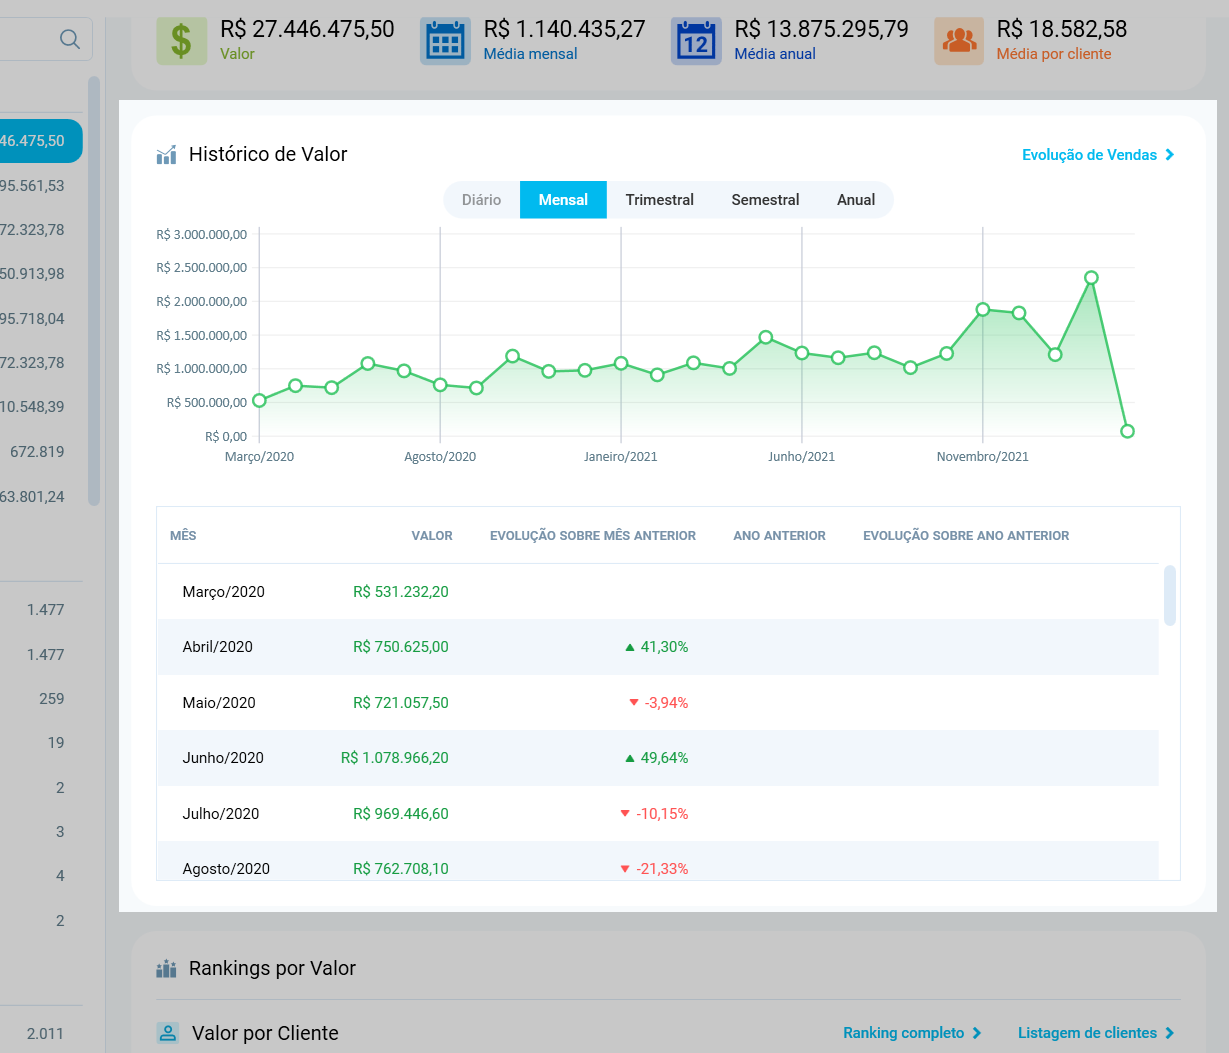
Task: Switch the chart to Diário view
Action: click(481, 200)
